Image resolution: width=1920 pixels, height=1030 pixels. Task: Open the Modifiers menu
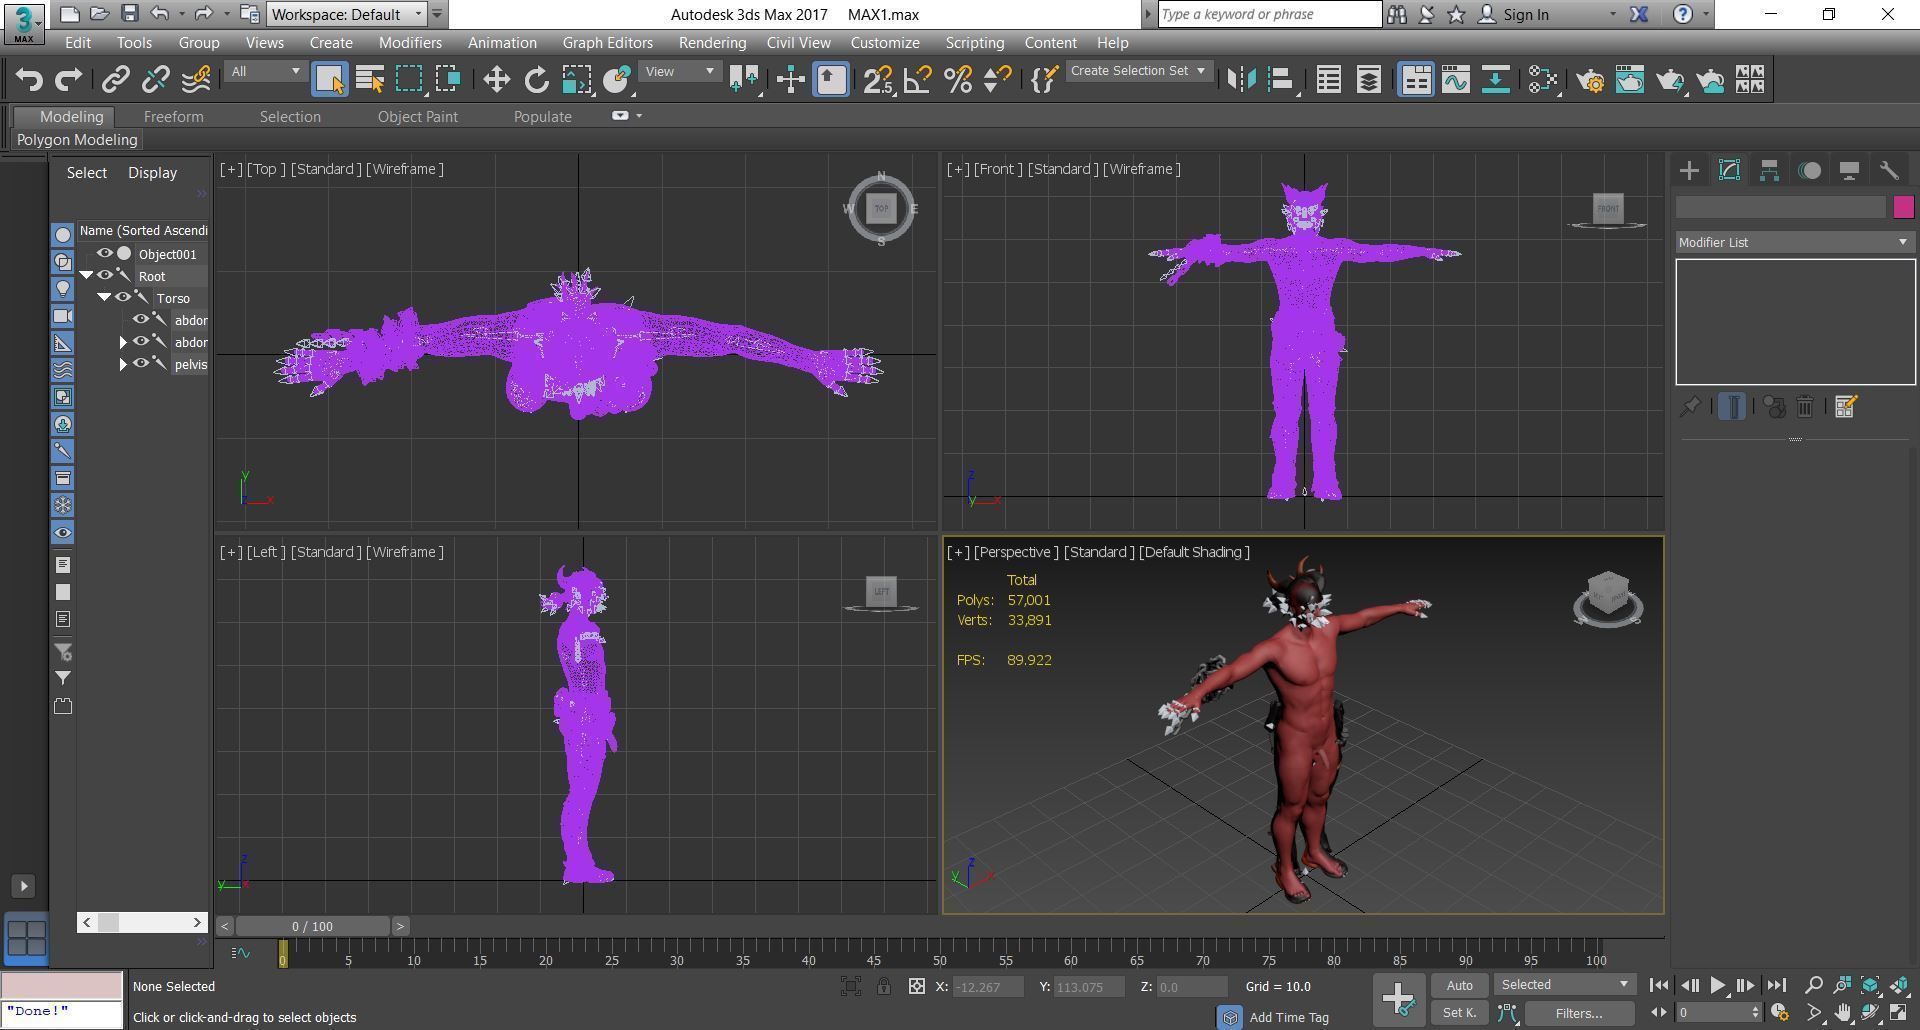click(410, 43)
